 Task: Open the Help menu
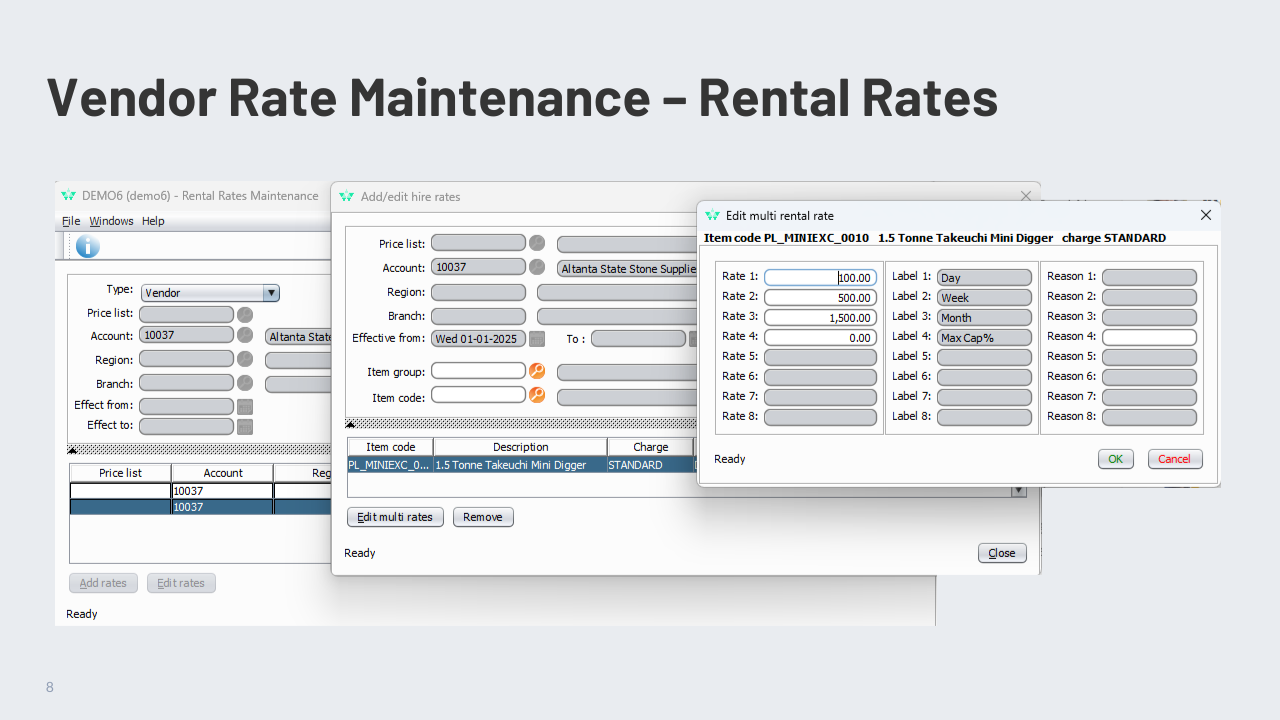click(x=153, y=221)
